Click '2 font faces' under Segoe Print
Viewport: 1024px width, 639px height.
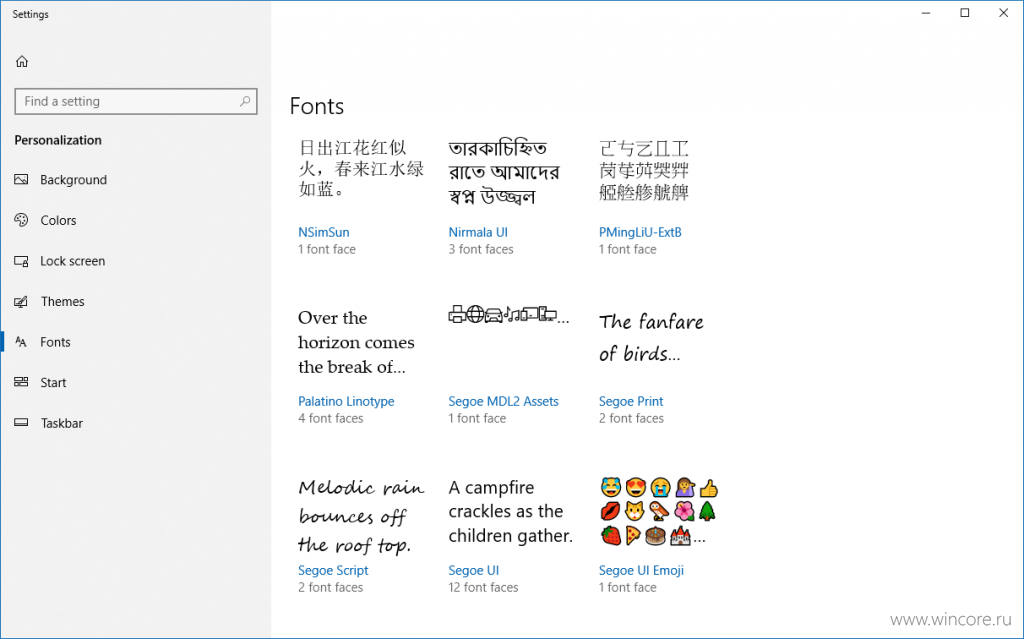click(x=631, y=418)
